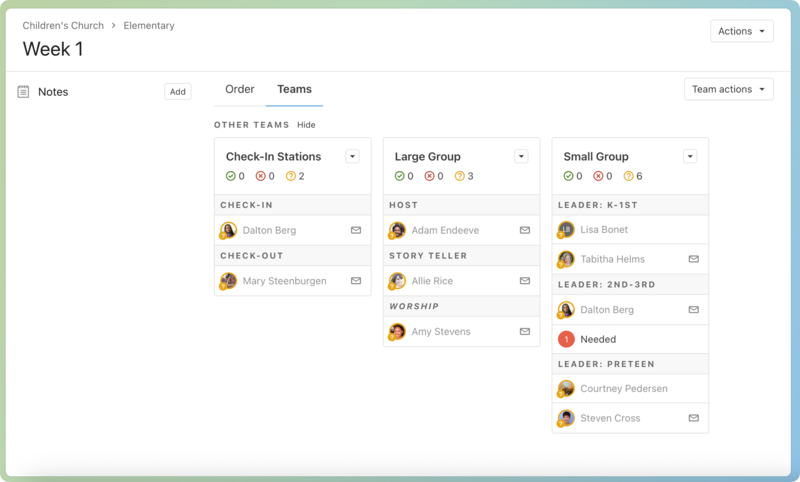Click the mail icon for Allie Rice
This screenshot has height=482, width=800.
[525, 281]
